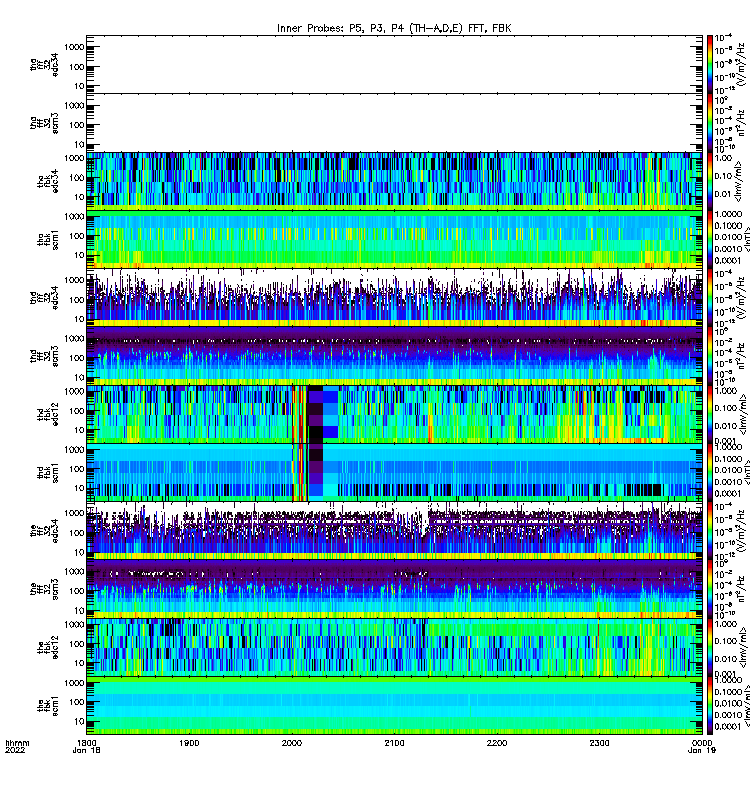
Task: Click the color bar beside the fff edc34 panel
Action: click(710, 531)
